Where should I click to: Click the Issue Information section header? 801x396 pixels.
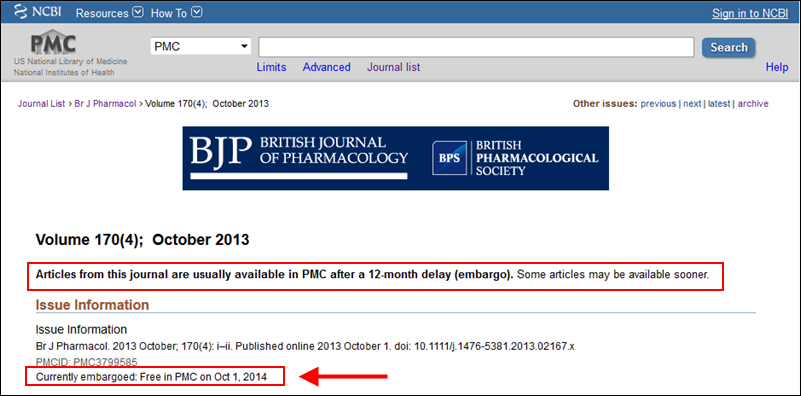pos(92,305)
